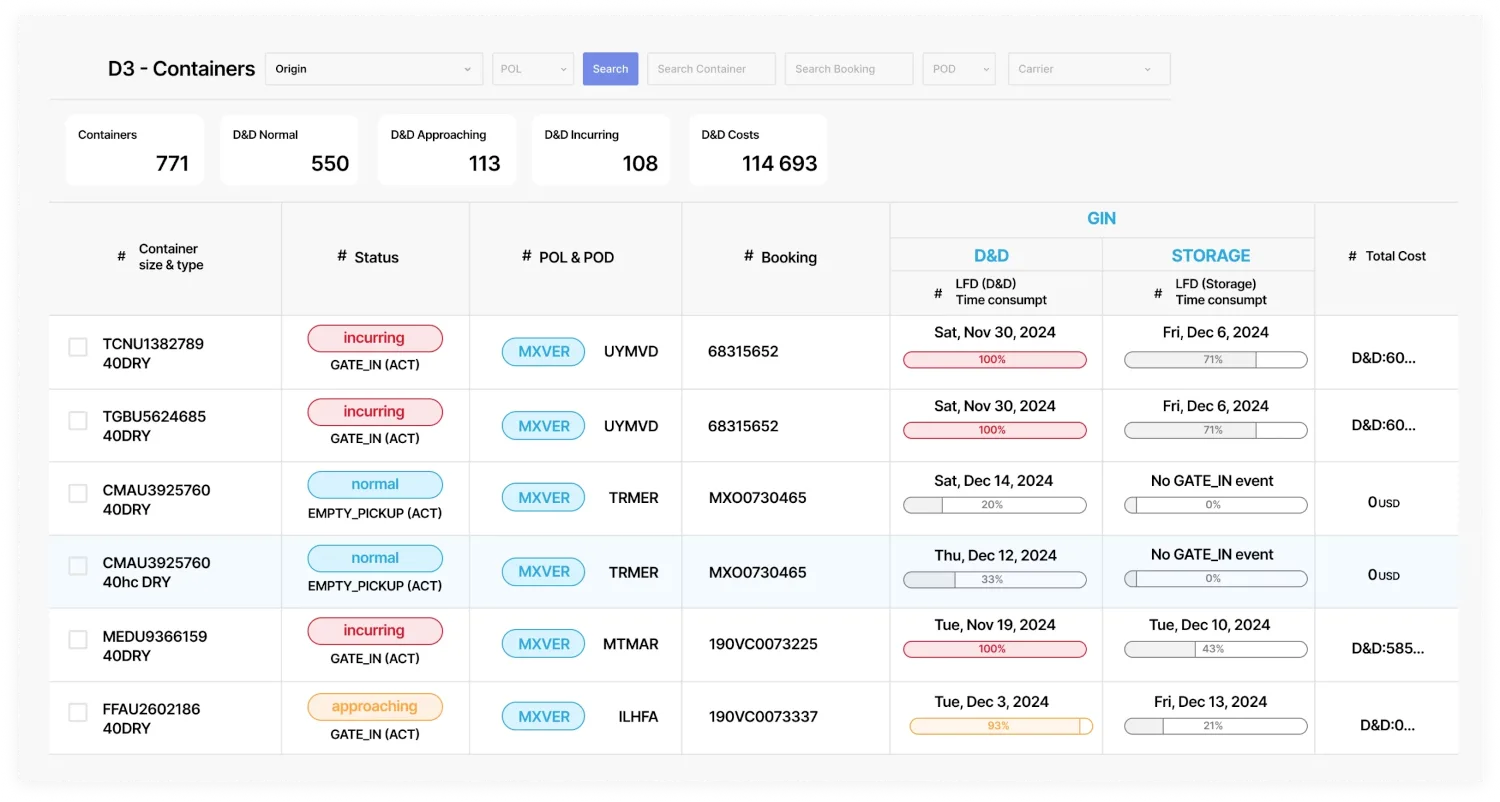Screen dimensions: 1500x802
Task: Click POD code ILHFA
Action: (638, 717)
